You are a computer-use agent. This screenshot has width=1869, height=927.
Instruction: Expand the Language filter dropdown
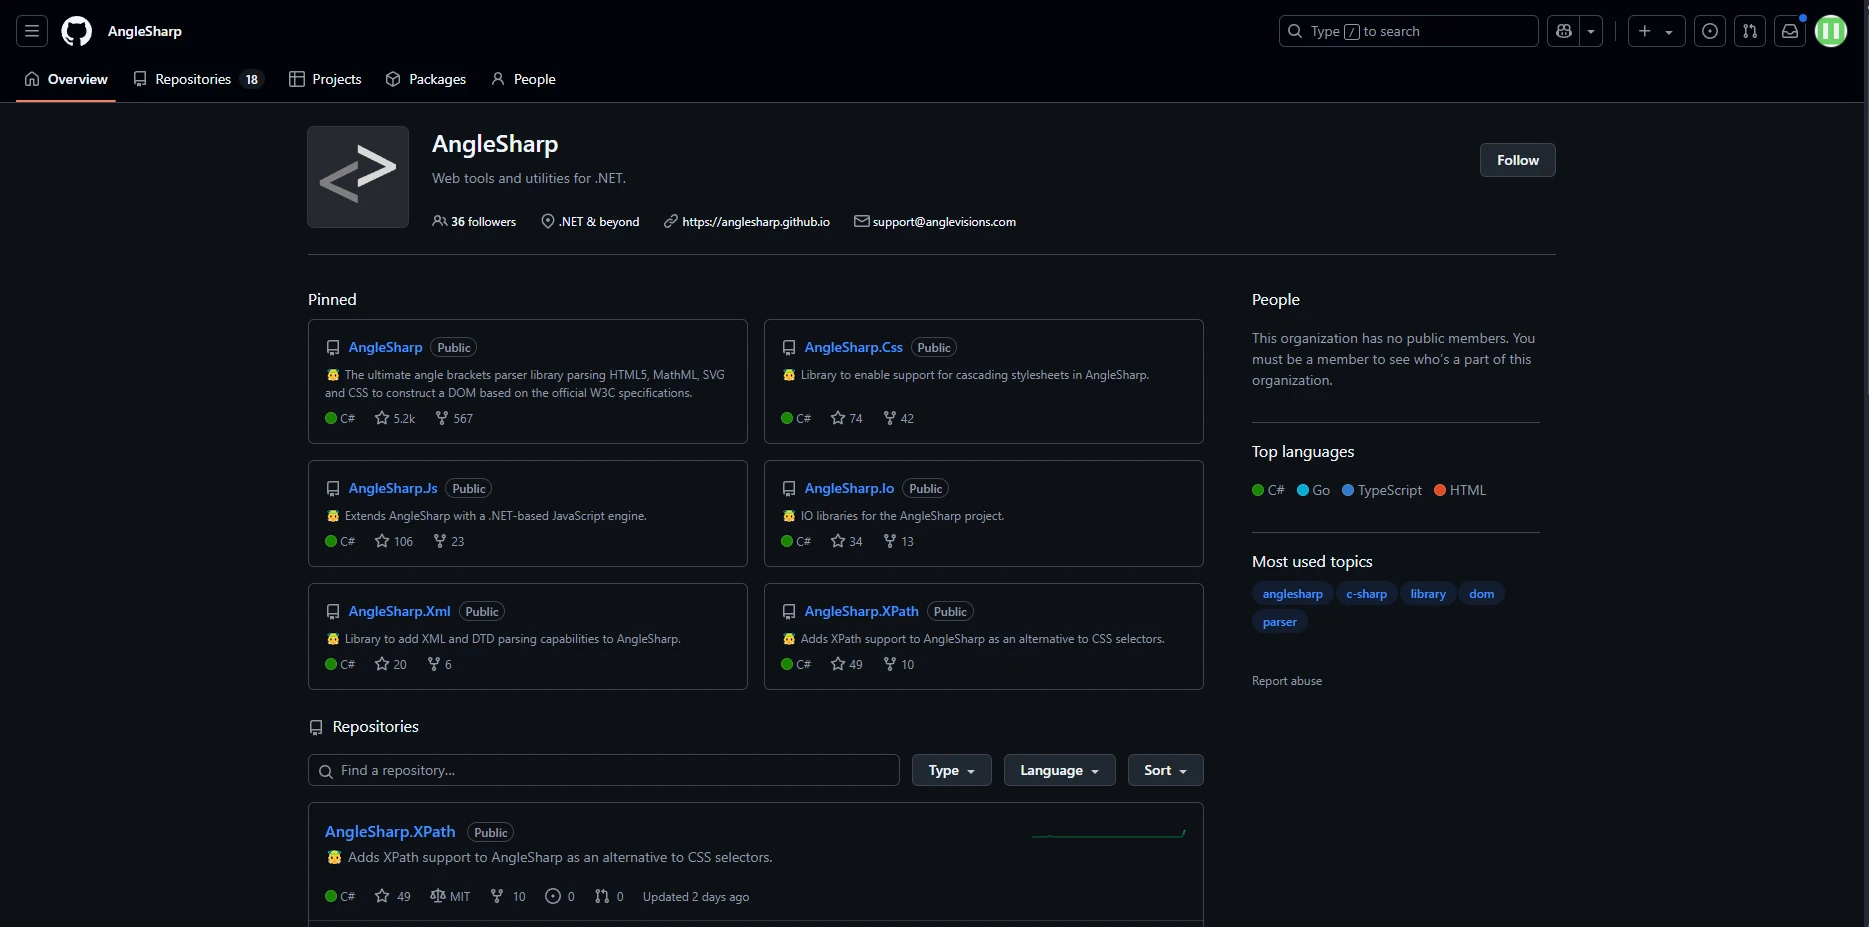1059,770
